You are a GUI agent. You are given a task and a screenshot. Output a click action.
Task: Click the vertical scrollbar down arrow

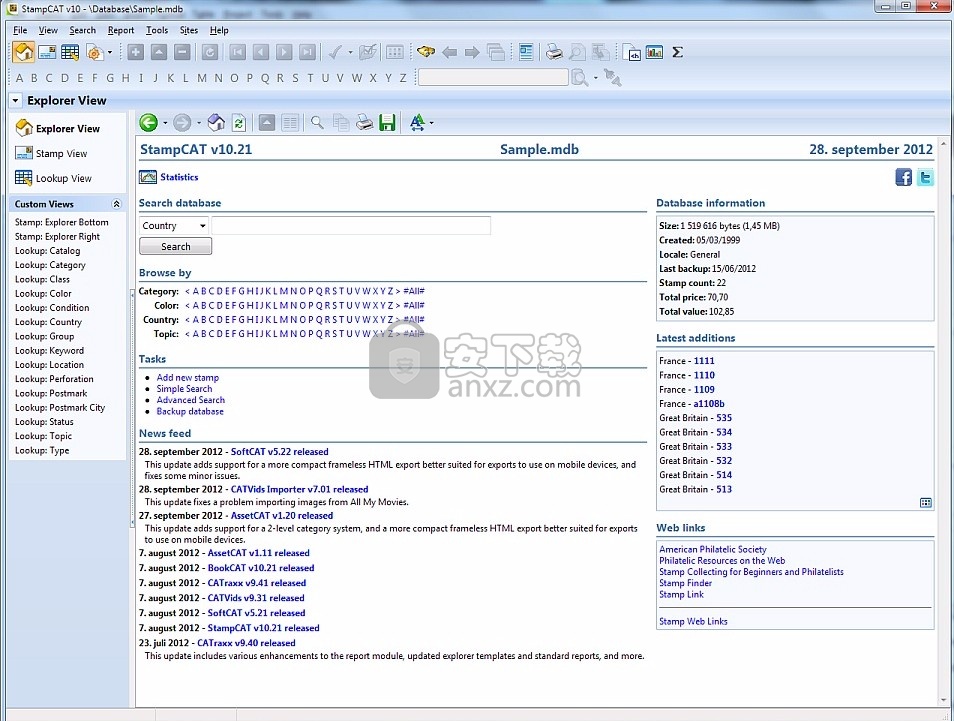coord(944,702)
